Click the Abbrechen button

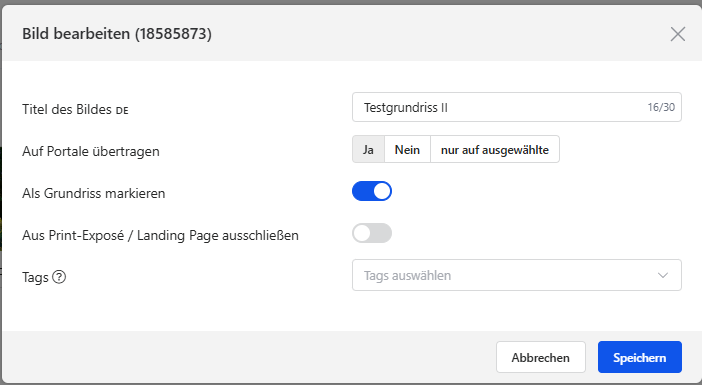pyautogui.click(x=540, y=357)
